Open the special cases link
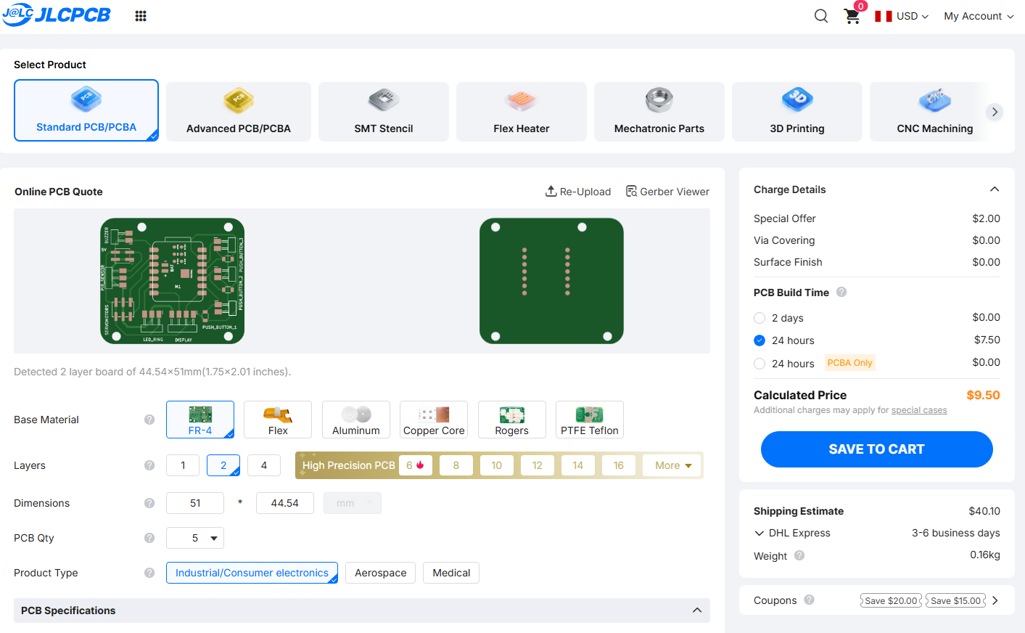Screen dimensions: 1025x633 918,410
